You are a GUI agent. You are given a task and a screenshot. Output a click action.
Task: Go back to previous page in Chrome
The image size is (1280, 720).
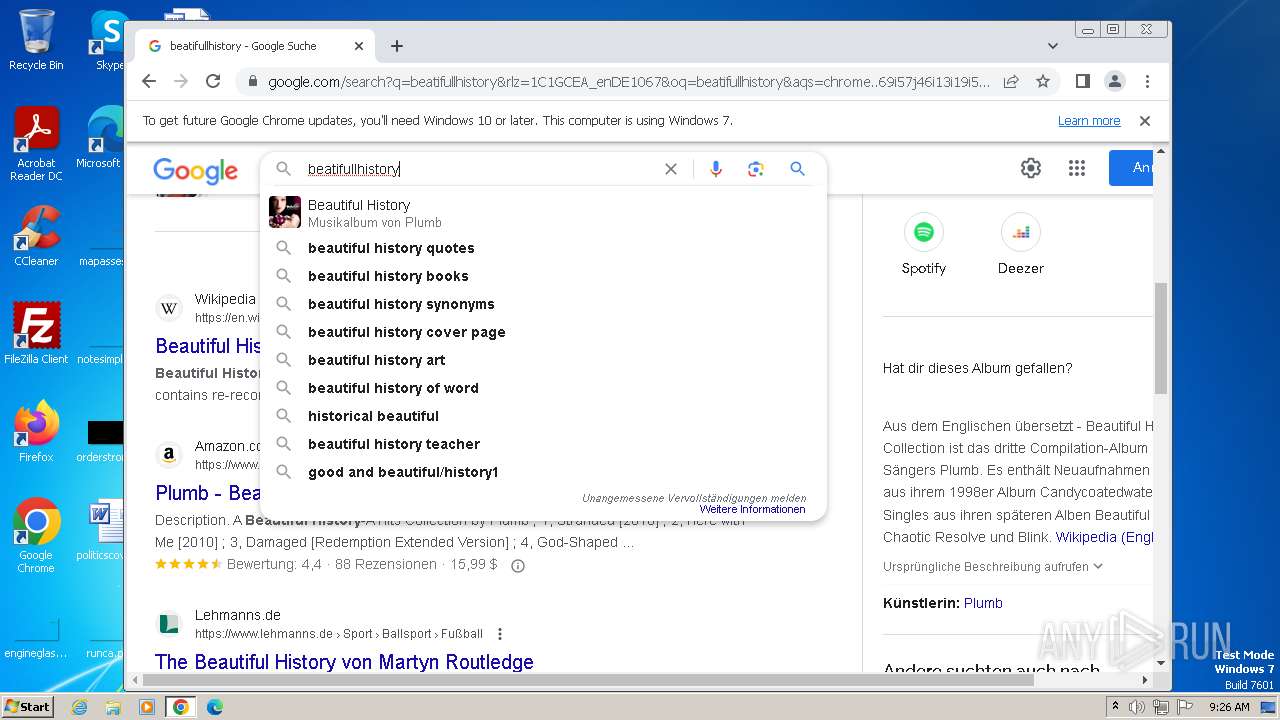pyautogui.click(x=149, y=81)
